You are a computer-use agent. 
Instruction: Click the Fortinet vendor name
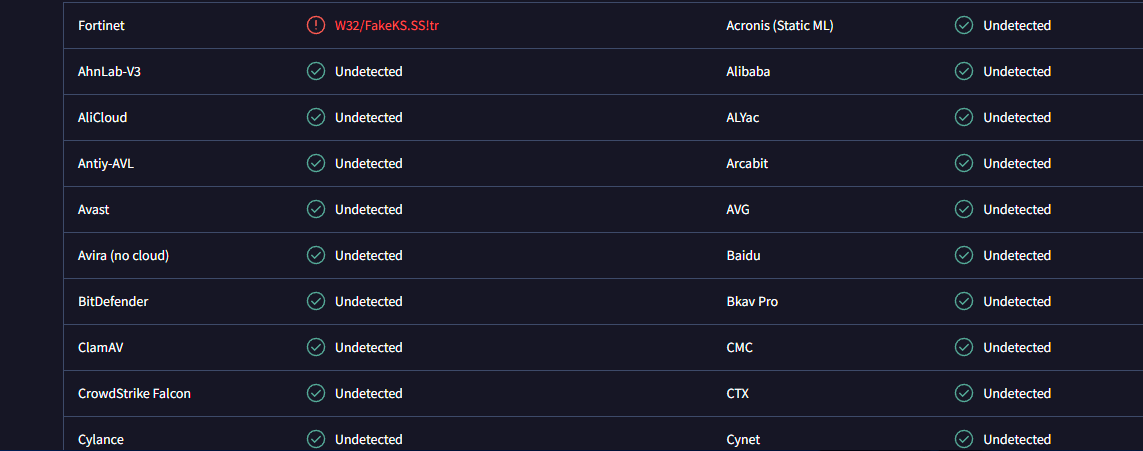[102, 25]
